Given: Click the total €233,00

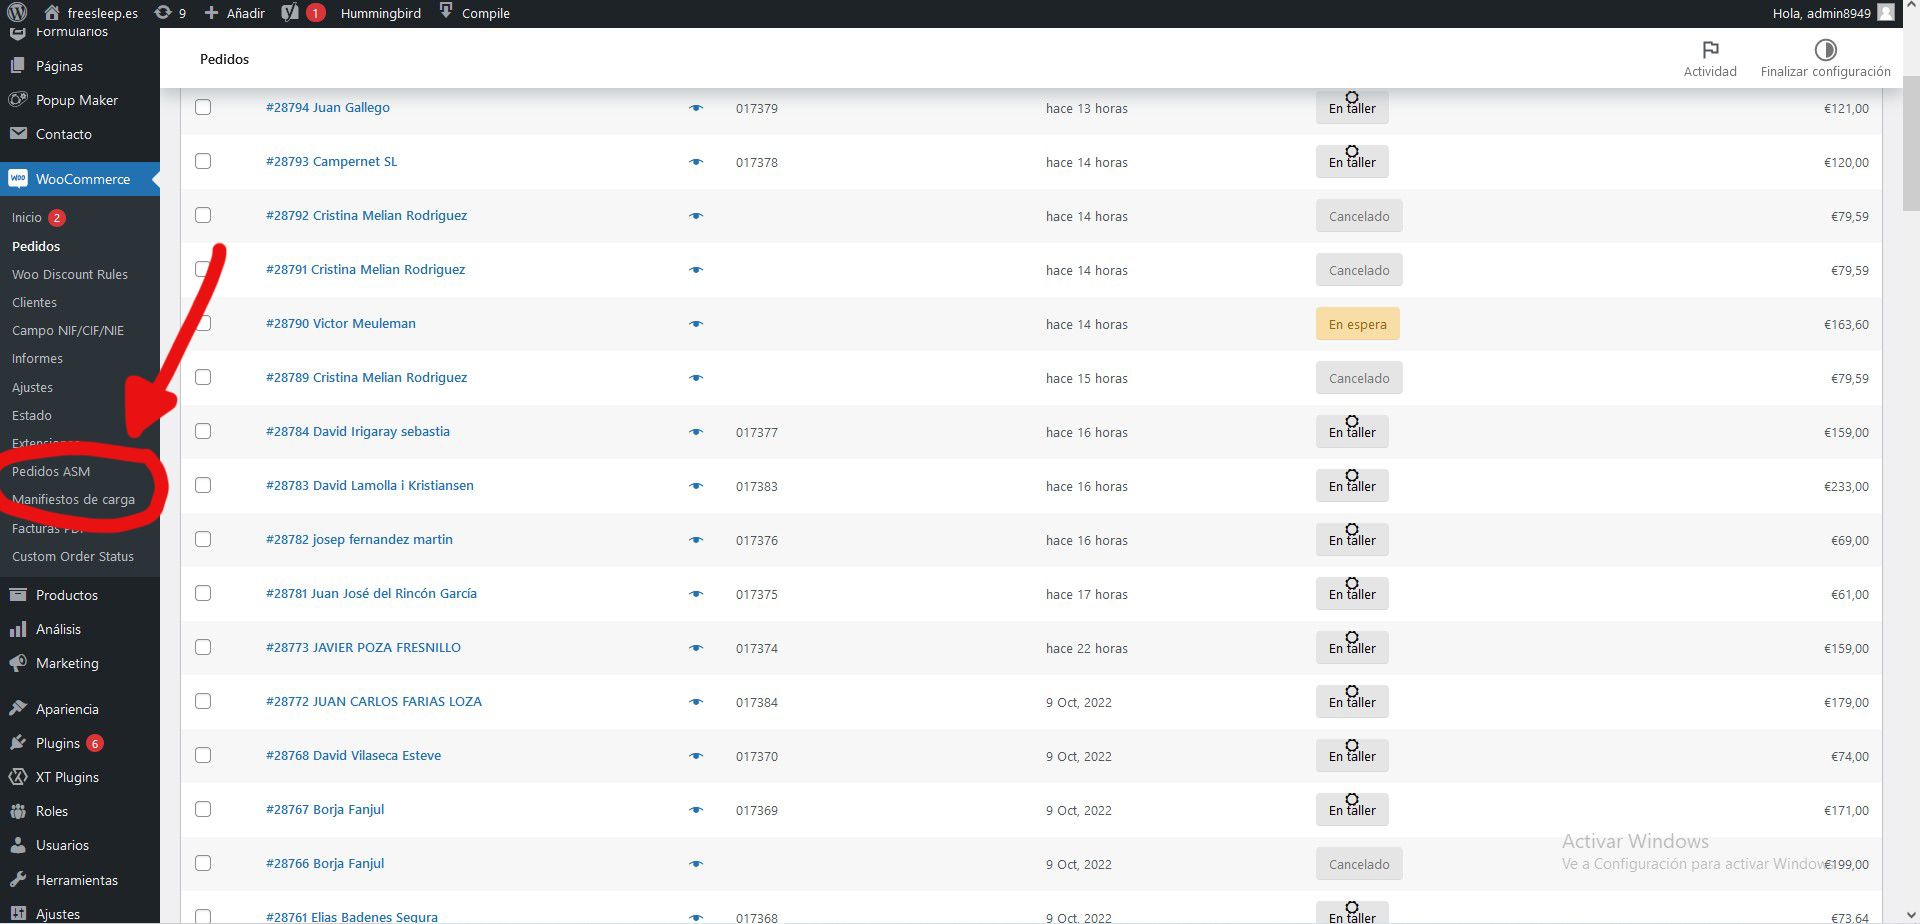Looking at the screenshot, I should 1846,486.
